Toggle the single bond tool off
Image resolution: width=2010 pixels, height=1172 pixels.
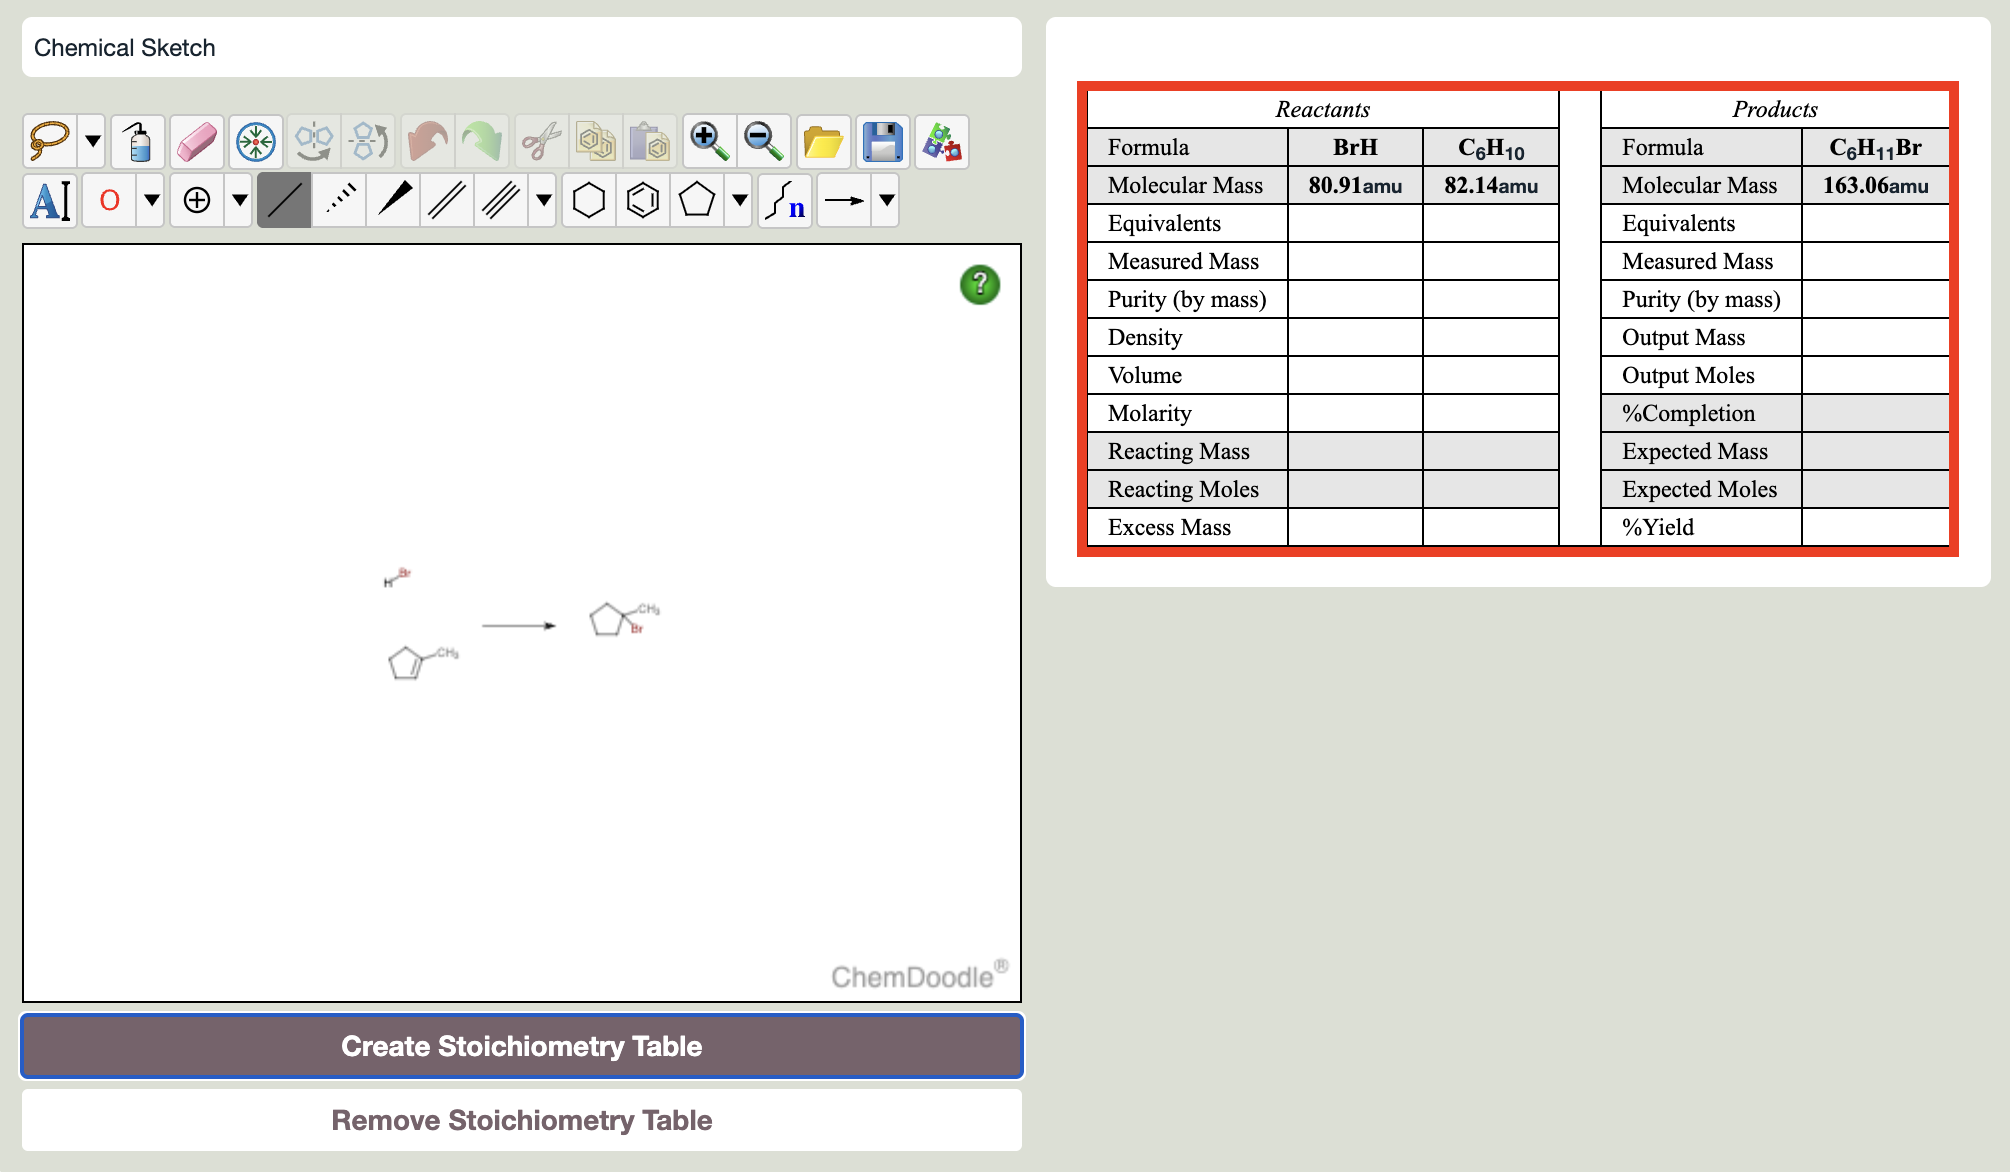click(x=283, y=200)
